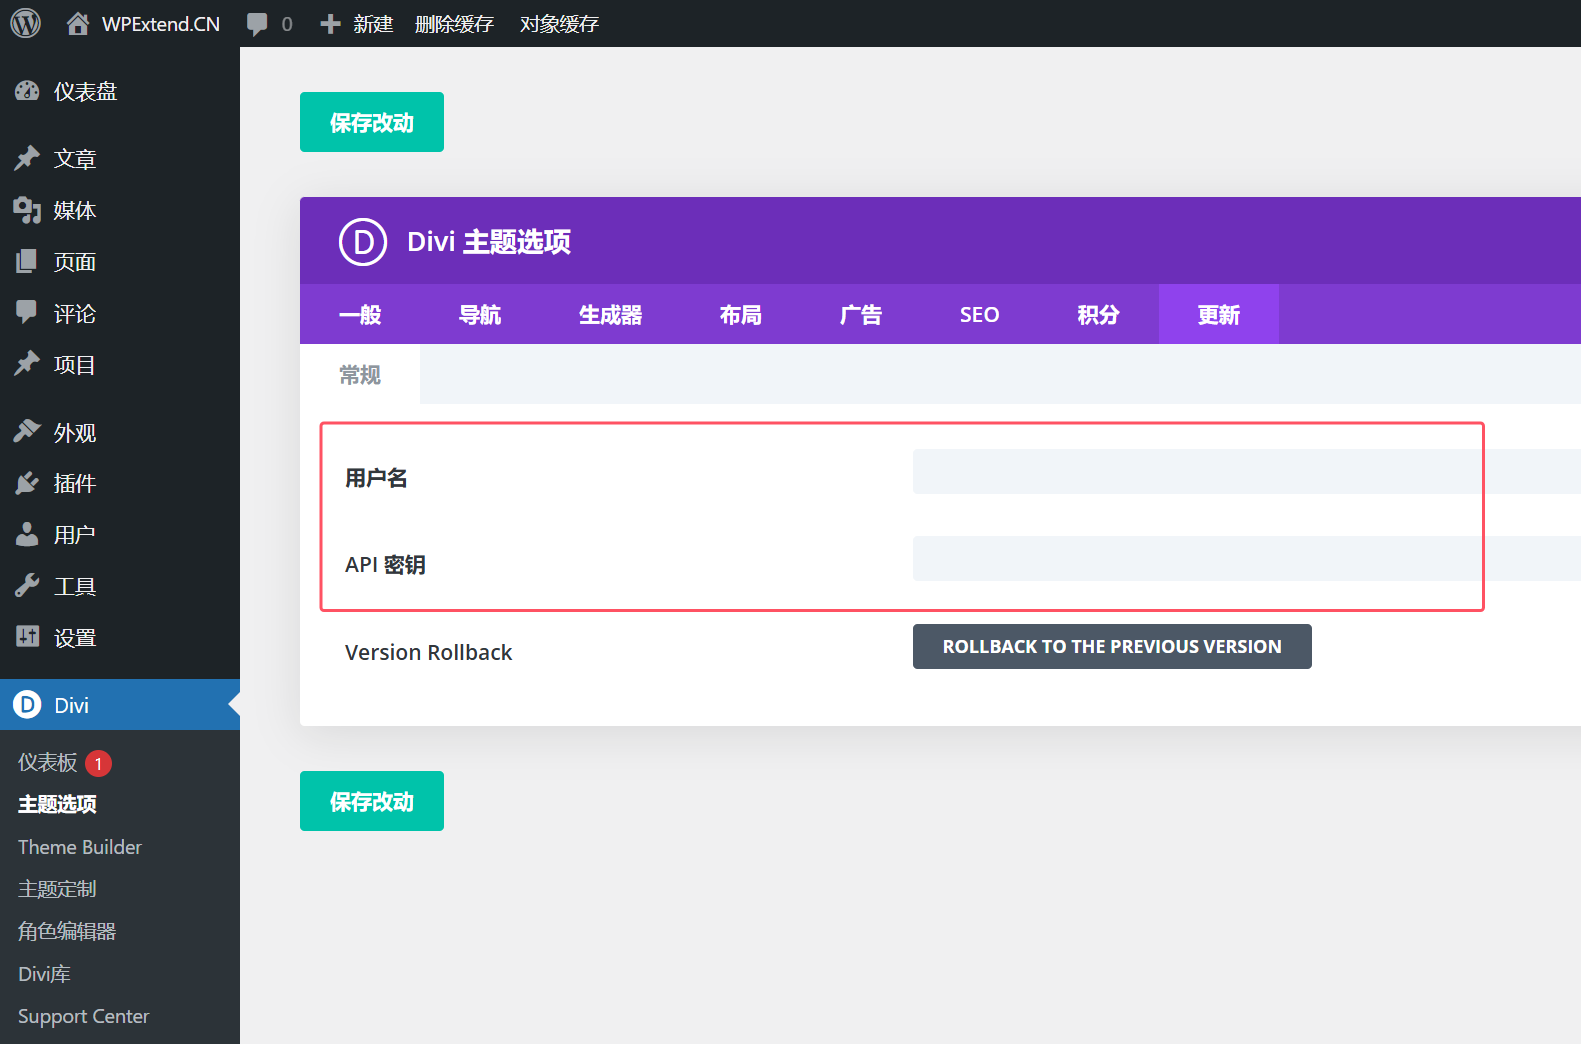Open 工具 menu item
This screenshot has height=1044, width=1581.
click(75, 586)
